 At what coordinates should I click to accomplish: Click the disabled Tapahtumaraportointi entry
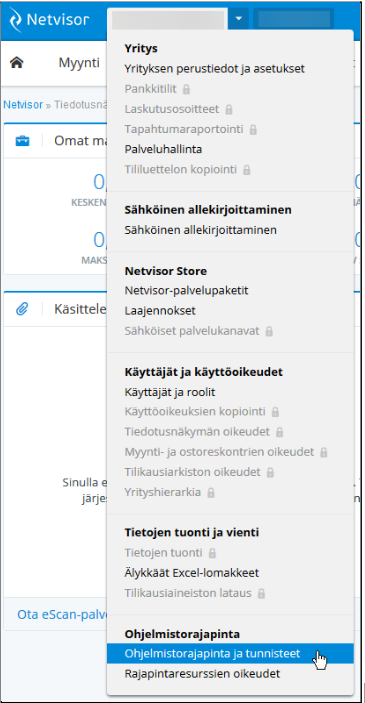(184, 129)
